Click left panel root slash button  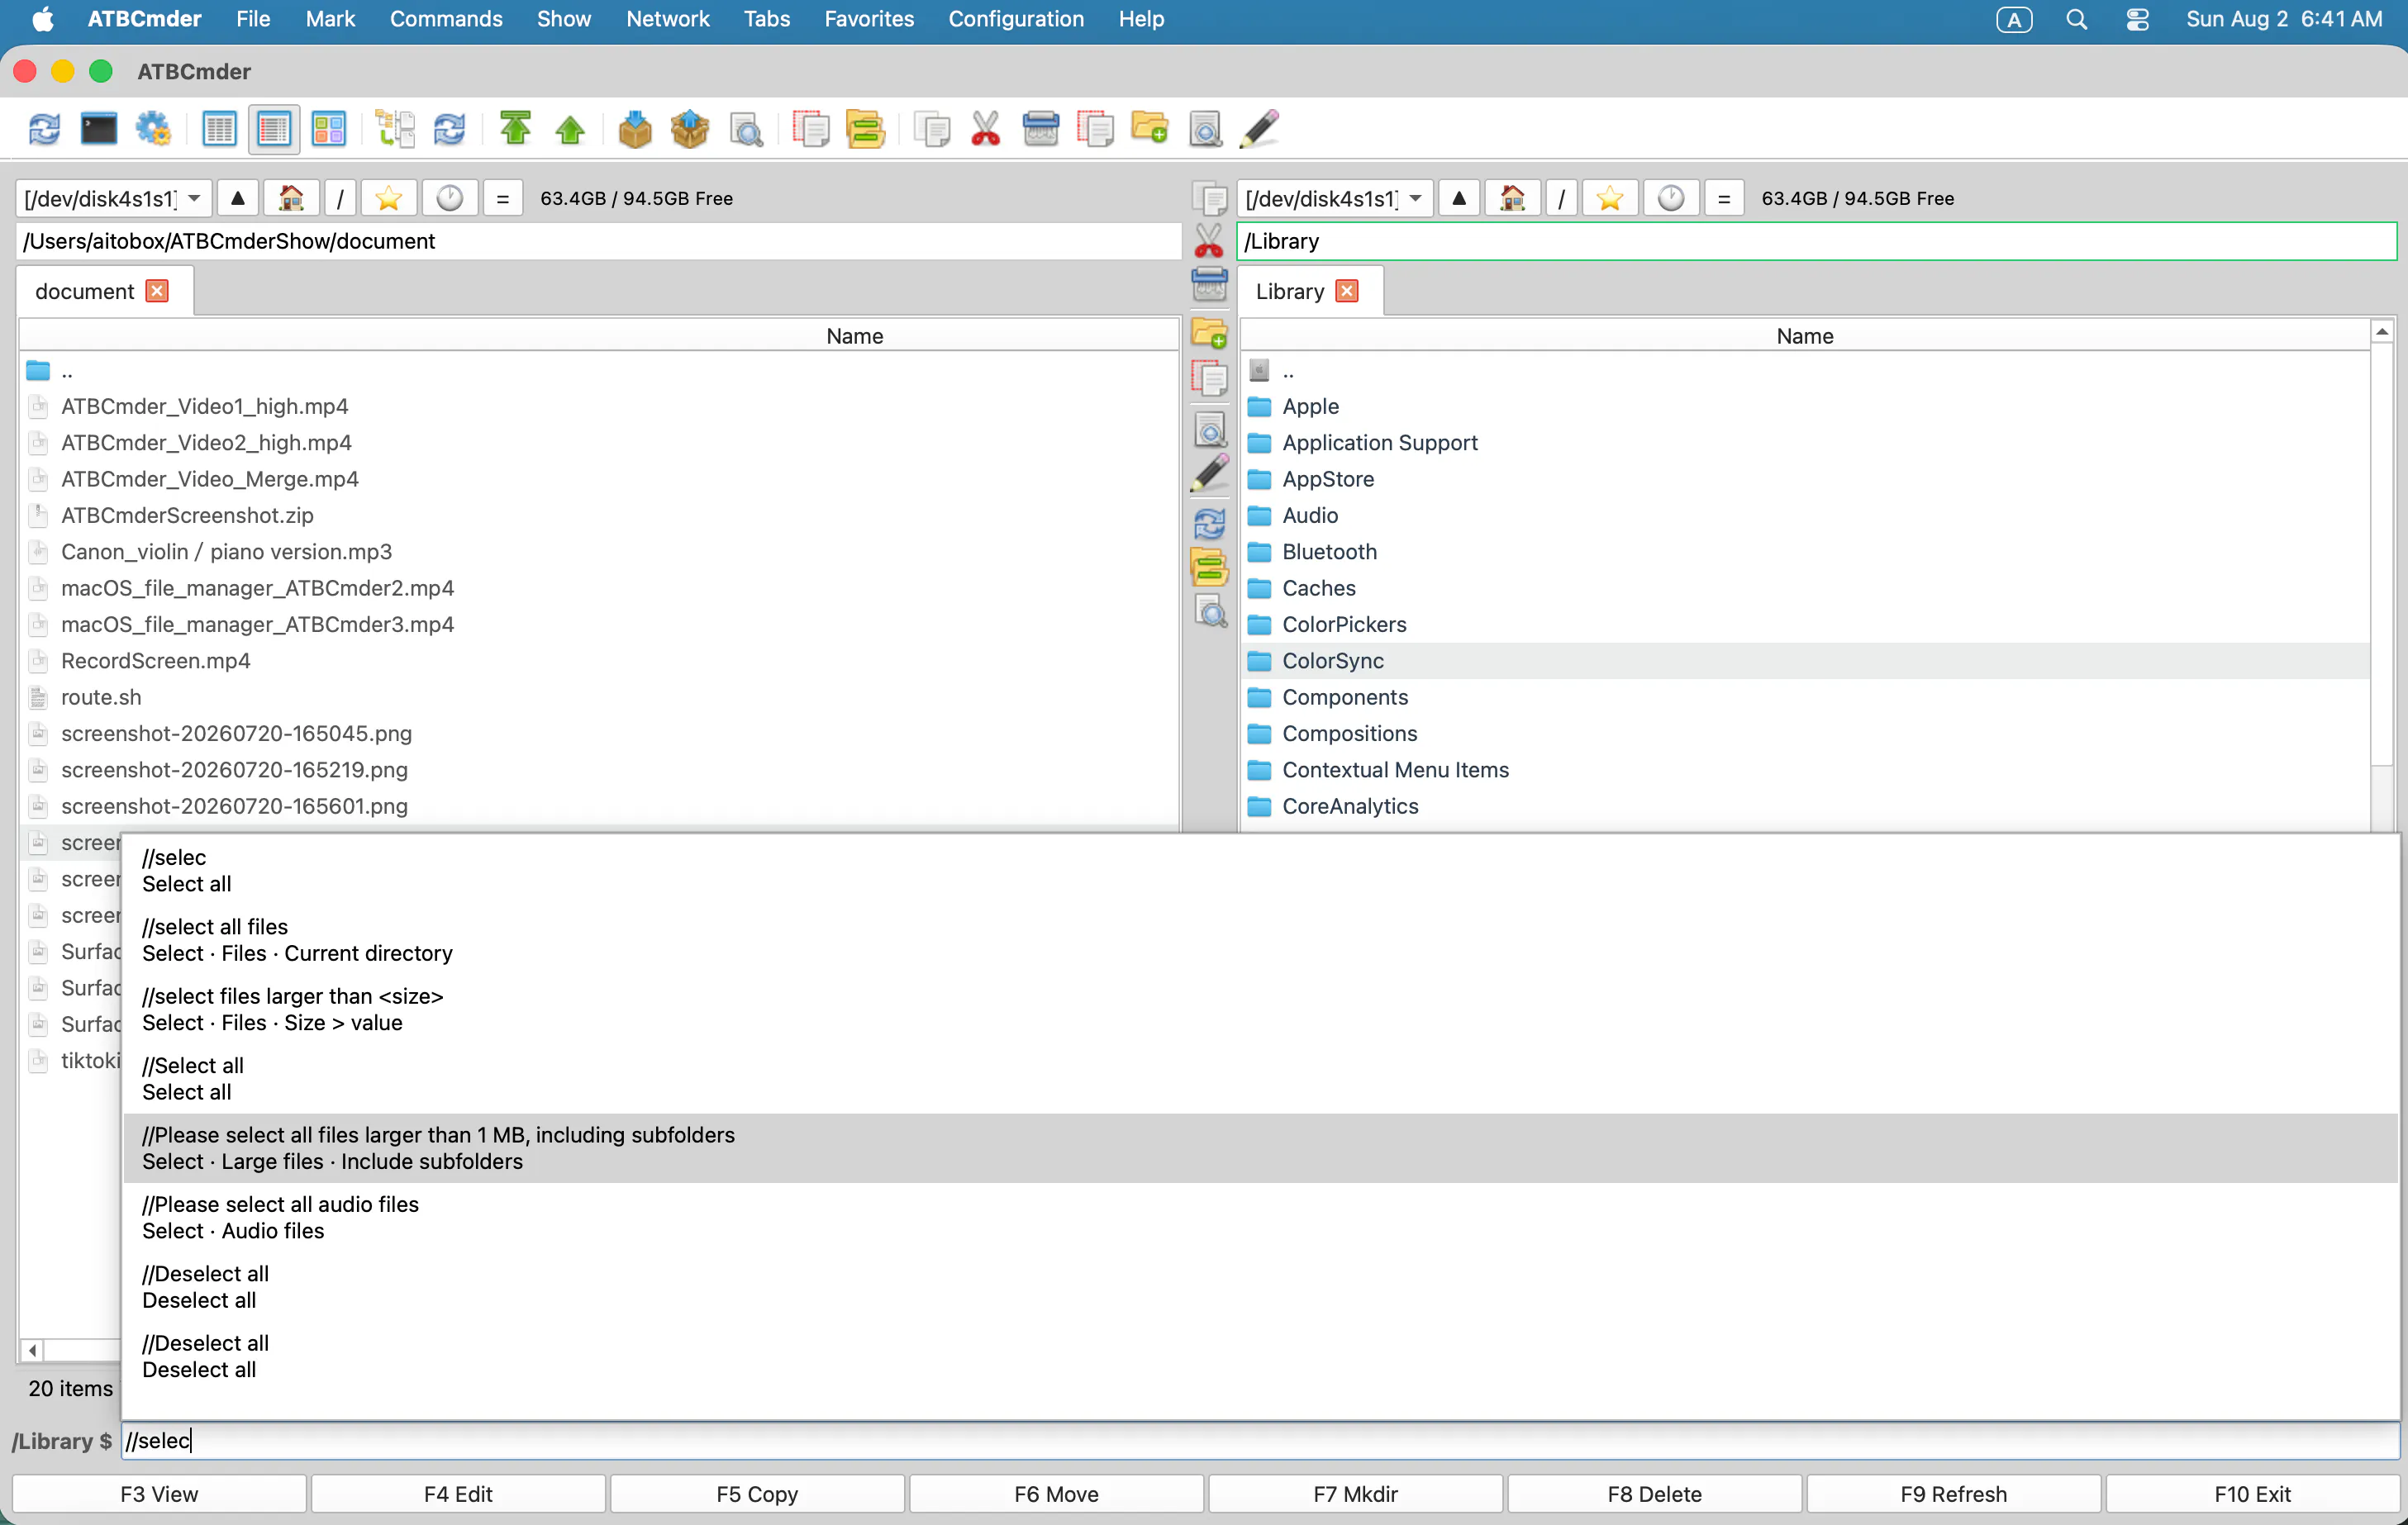tap(340, 198)
